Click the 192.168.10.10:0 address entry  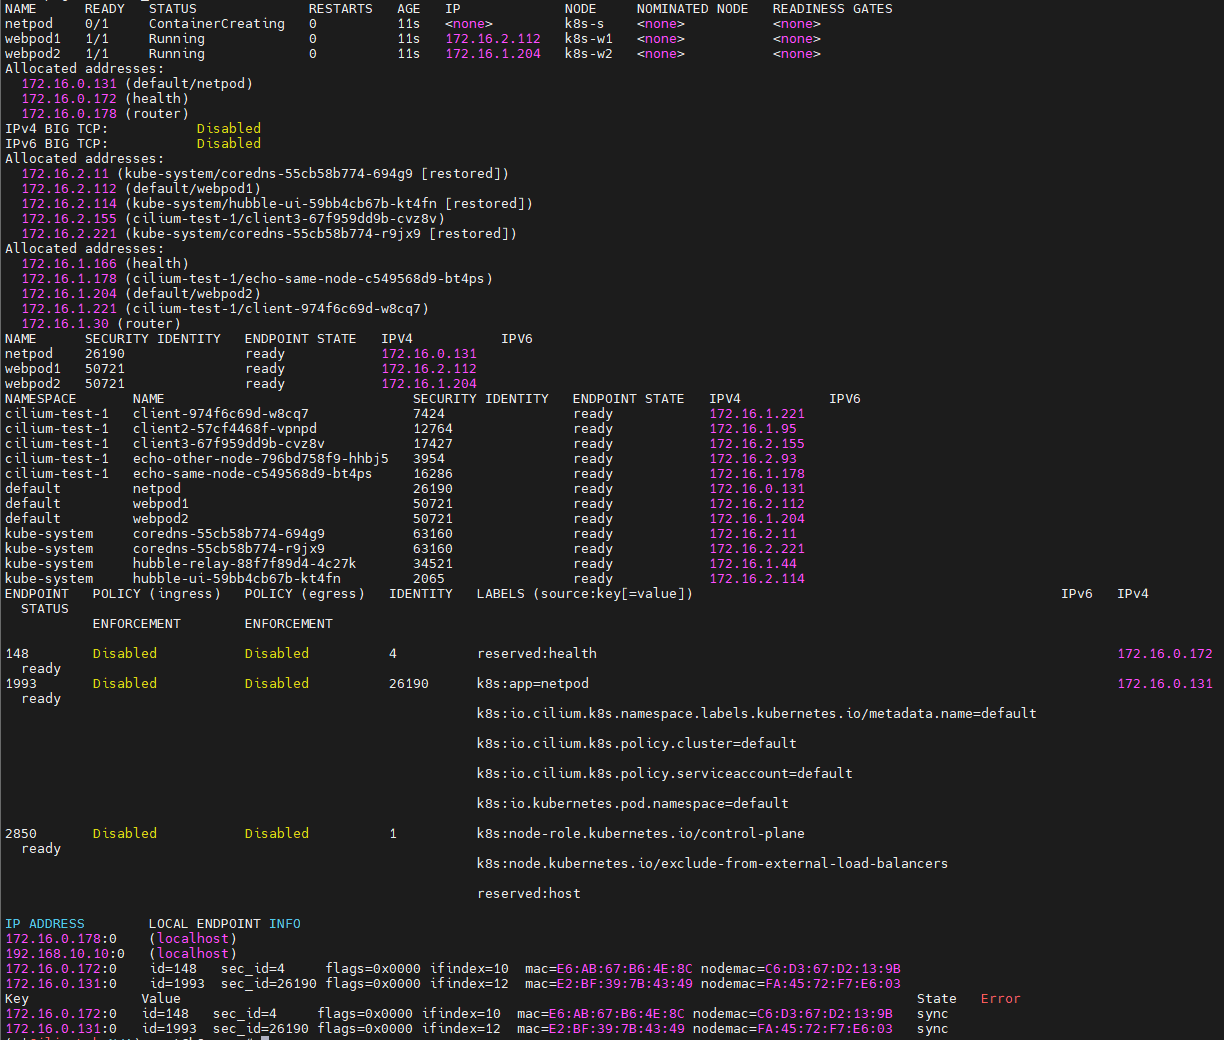[64, 954]
